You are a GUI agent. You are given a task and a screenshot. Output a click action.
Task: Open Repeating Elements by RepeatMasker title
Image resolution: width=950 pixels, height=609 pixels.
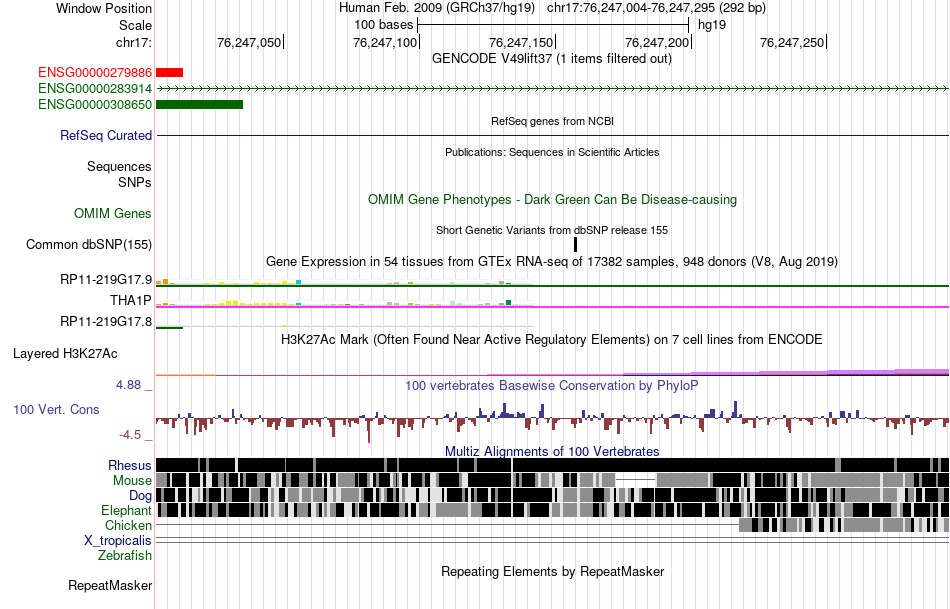click(x=553, y=571)
